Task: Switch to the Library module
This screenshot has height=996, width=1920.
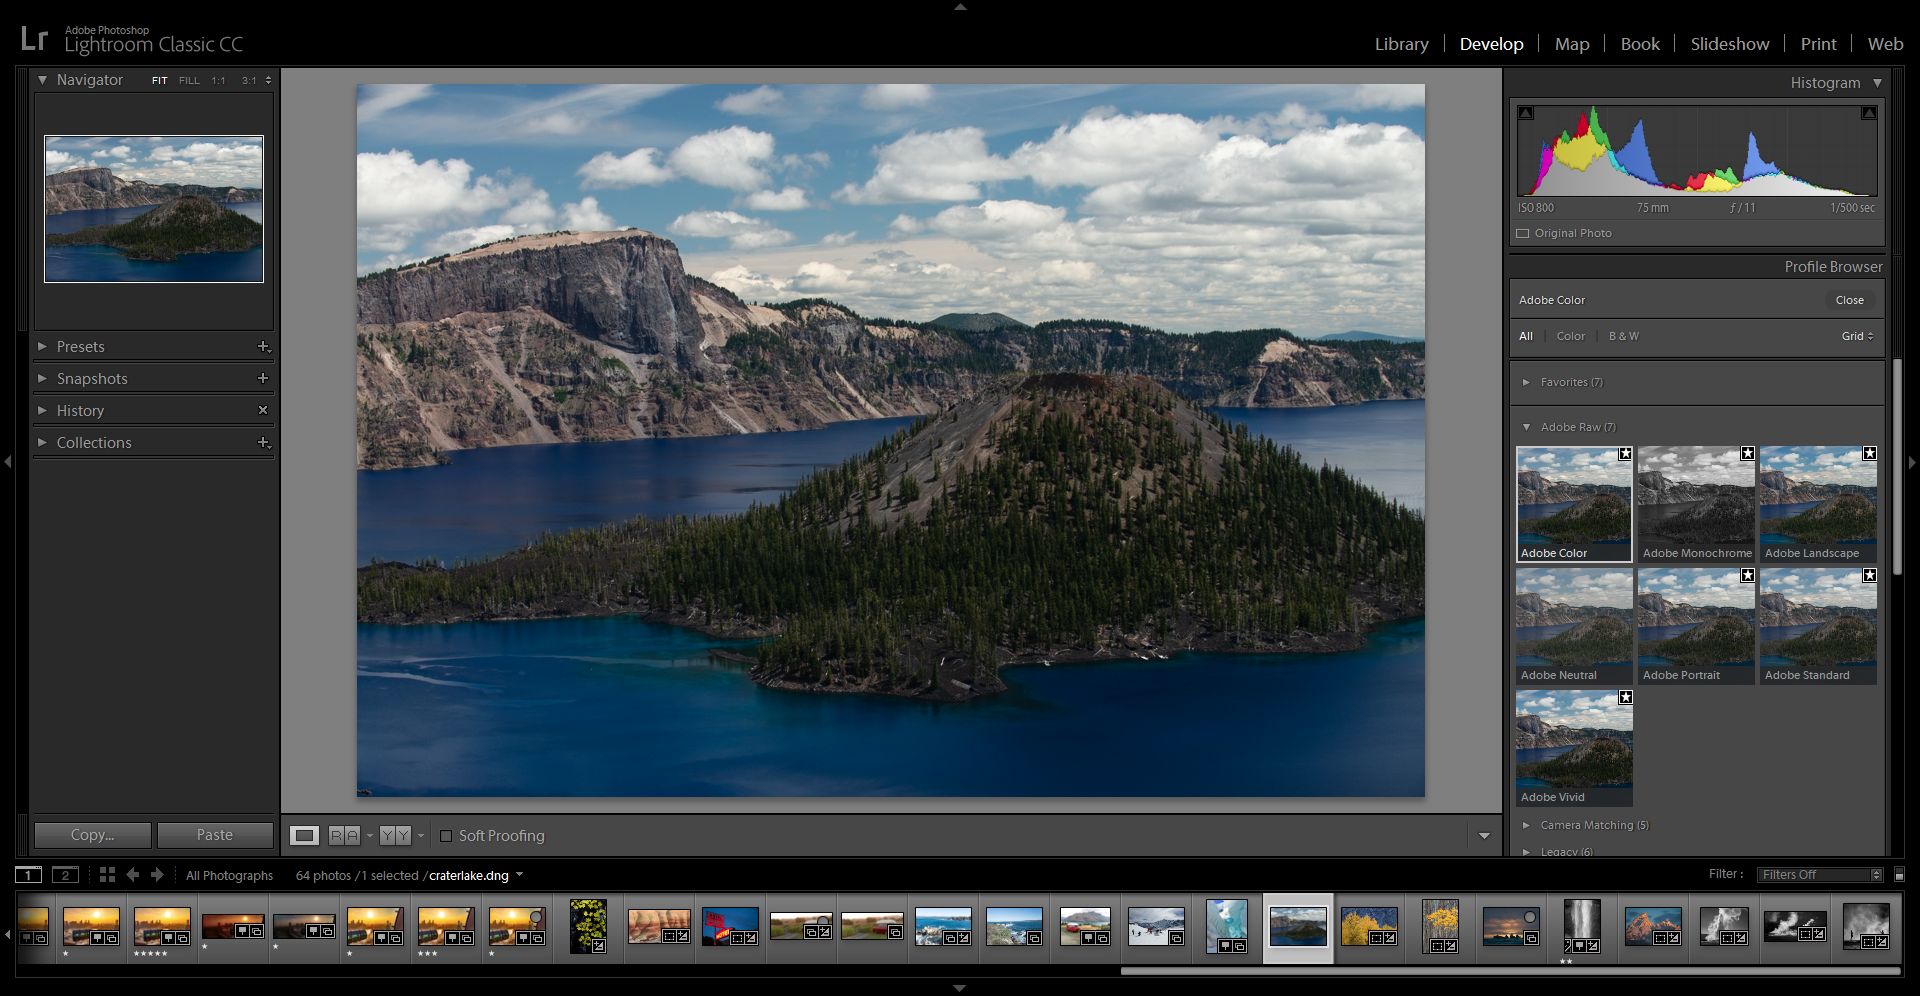Action: [x=1400, y=43]
